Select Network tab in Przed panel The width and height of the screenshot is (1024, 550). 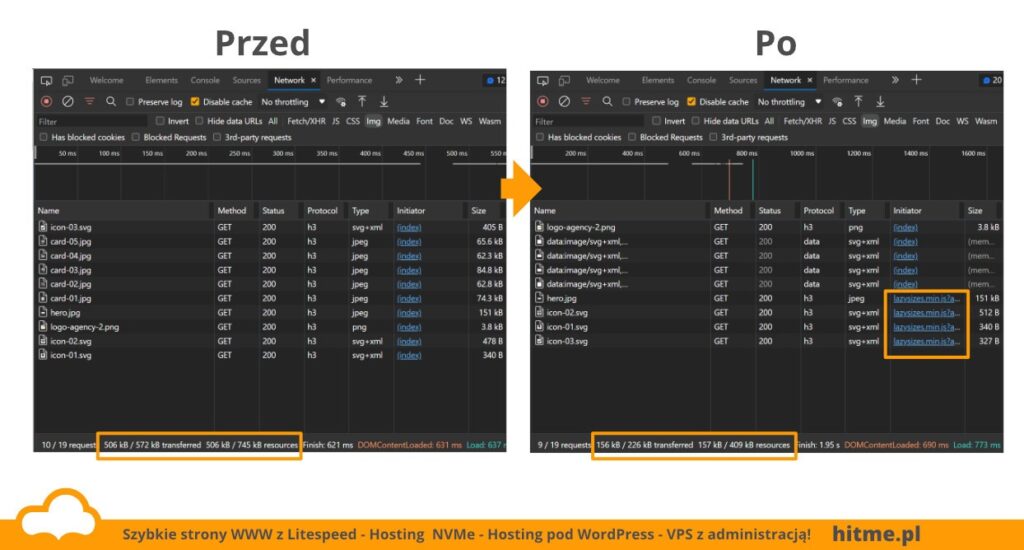click(289, 80)
